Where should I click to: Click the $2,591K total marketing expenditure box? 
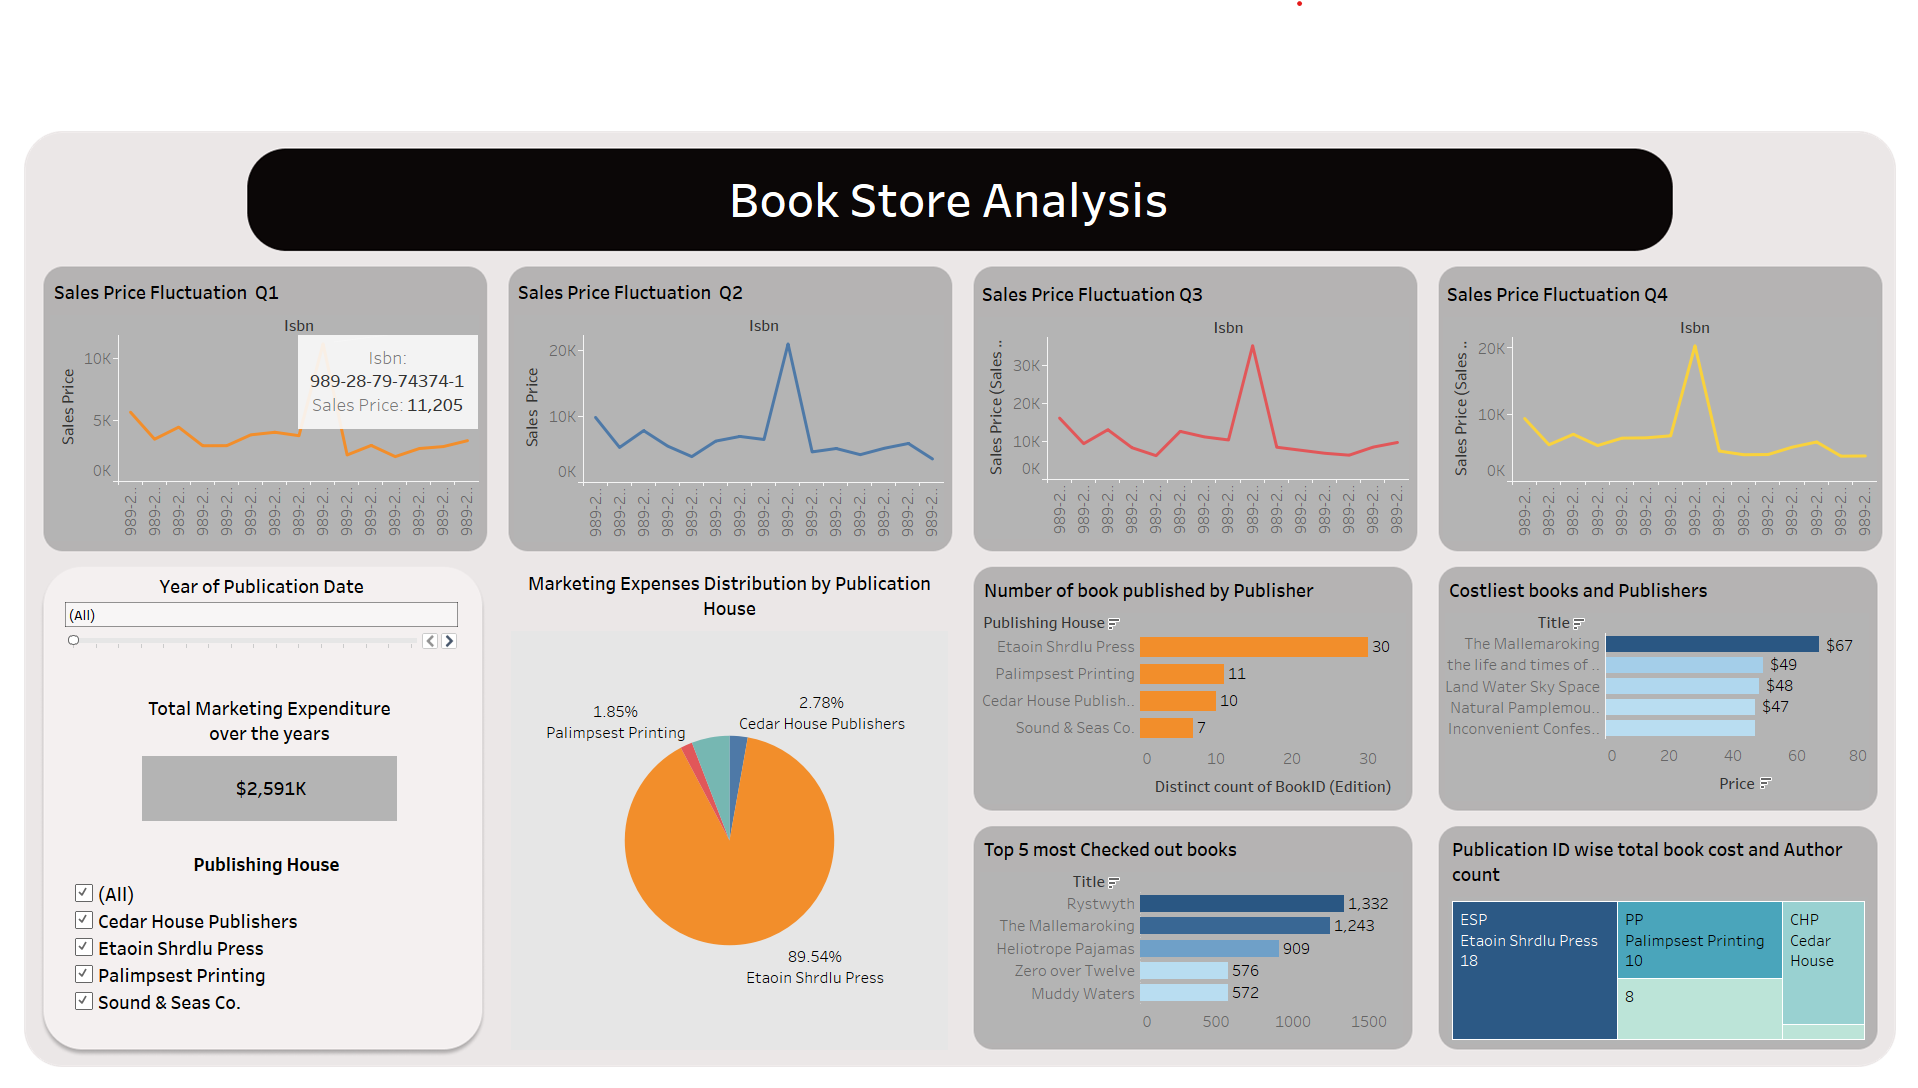(x=269, y=789)
